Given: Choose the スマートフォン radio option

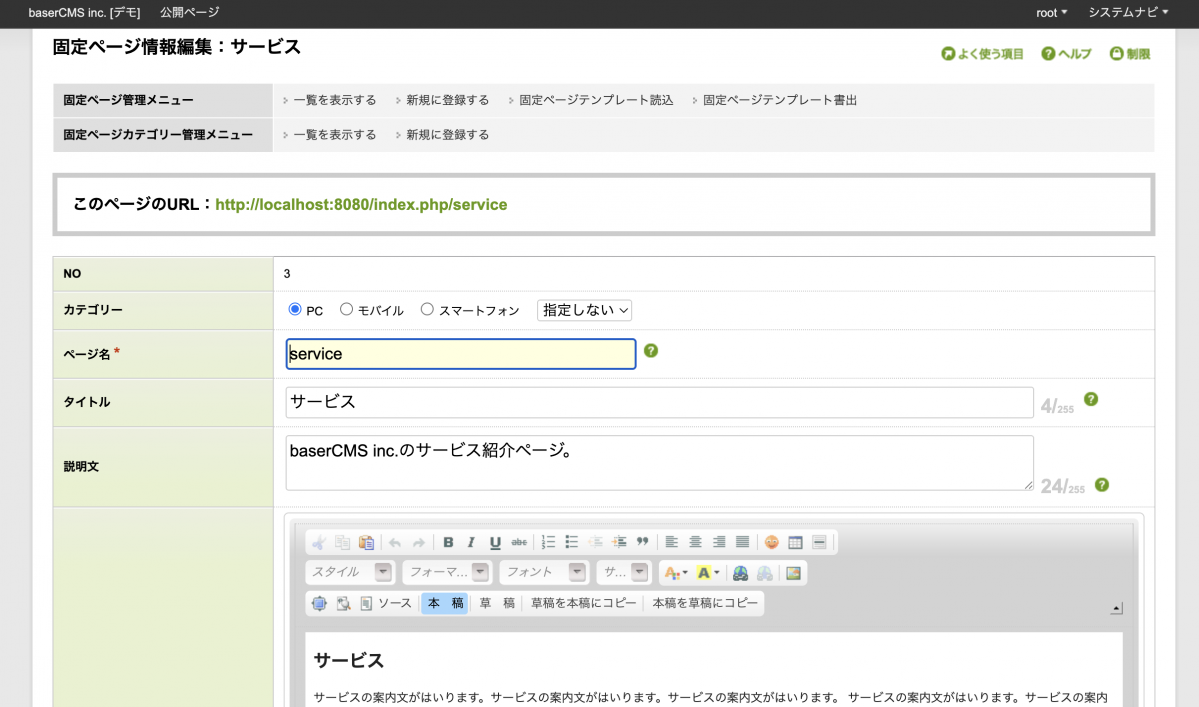Looking at the screenshot, I should tap(427, 310).
